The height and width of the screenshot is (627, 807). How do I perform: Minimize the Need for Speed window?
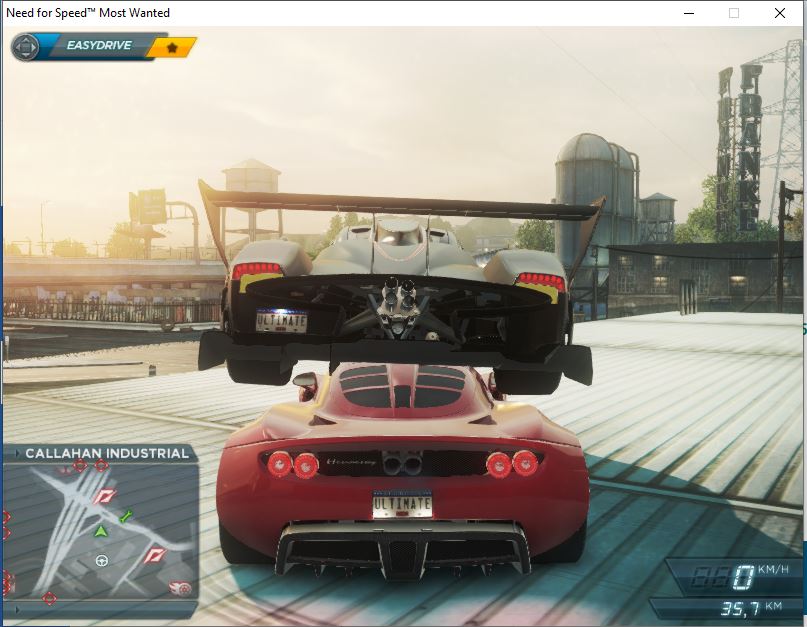[689, 13]
